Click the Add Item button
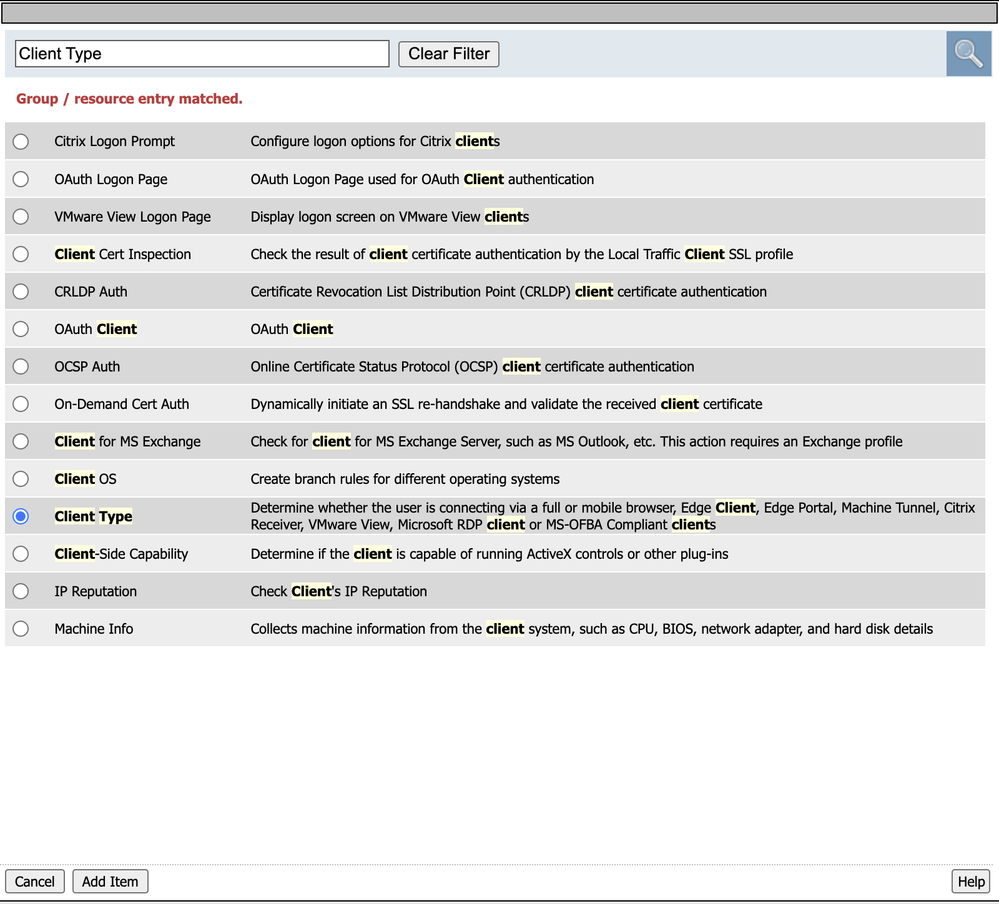Viewport: 999px width, 904px height. point(110,881)
